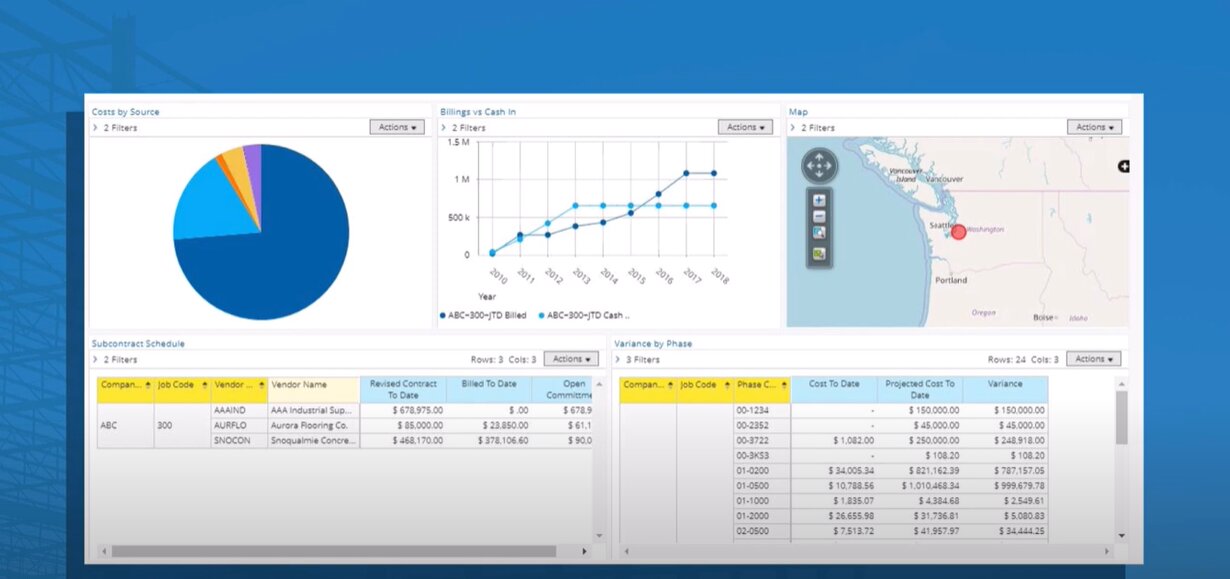Click the map pan navigation control
This screenshot has height=579, width=1230.
pos(820,165)
